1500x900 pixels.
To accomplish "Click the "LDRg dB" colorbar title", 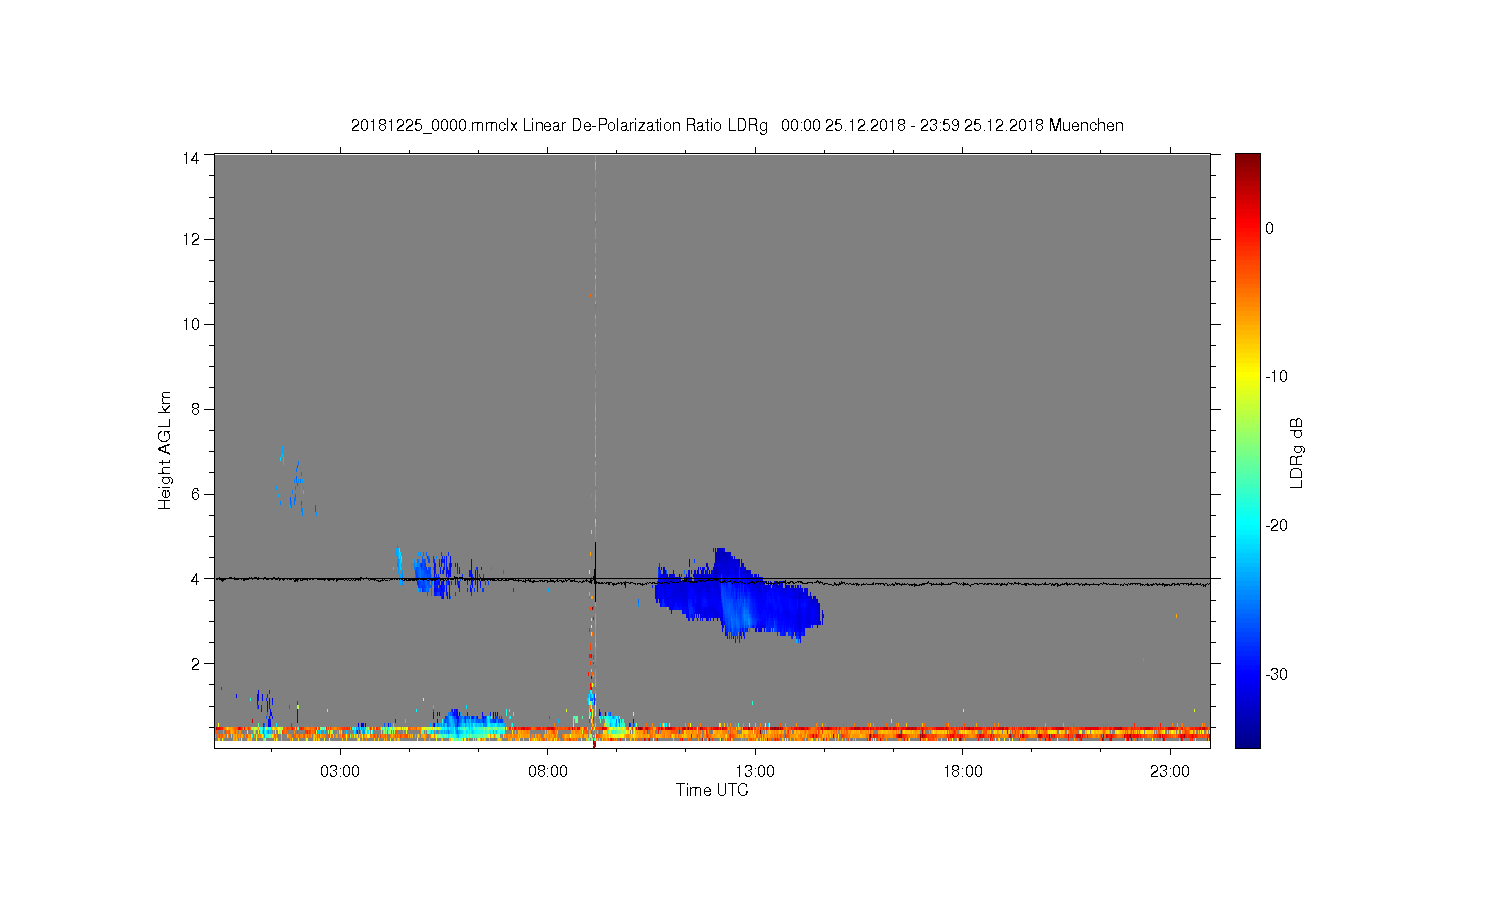I will [1297, 452].
